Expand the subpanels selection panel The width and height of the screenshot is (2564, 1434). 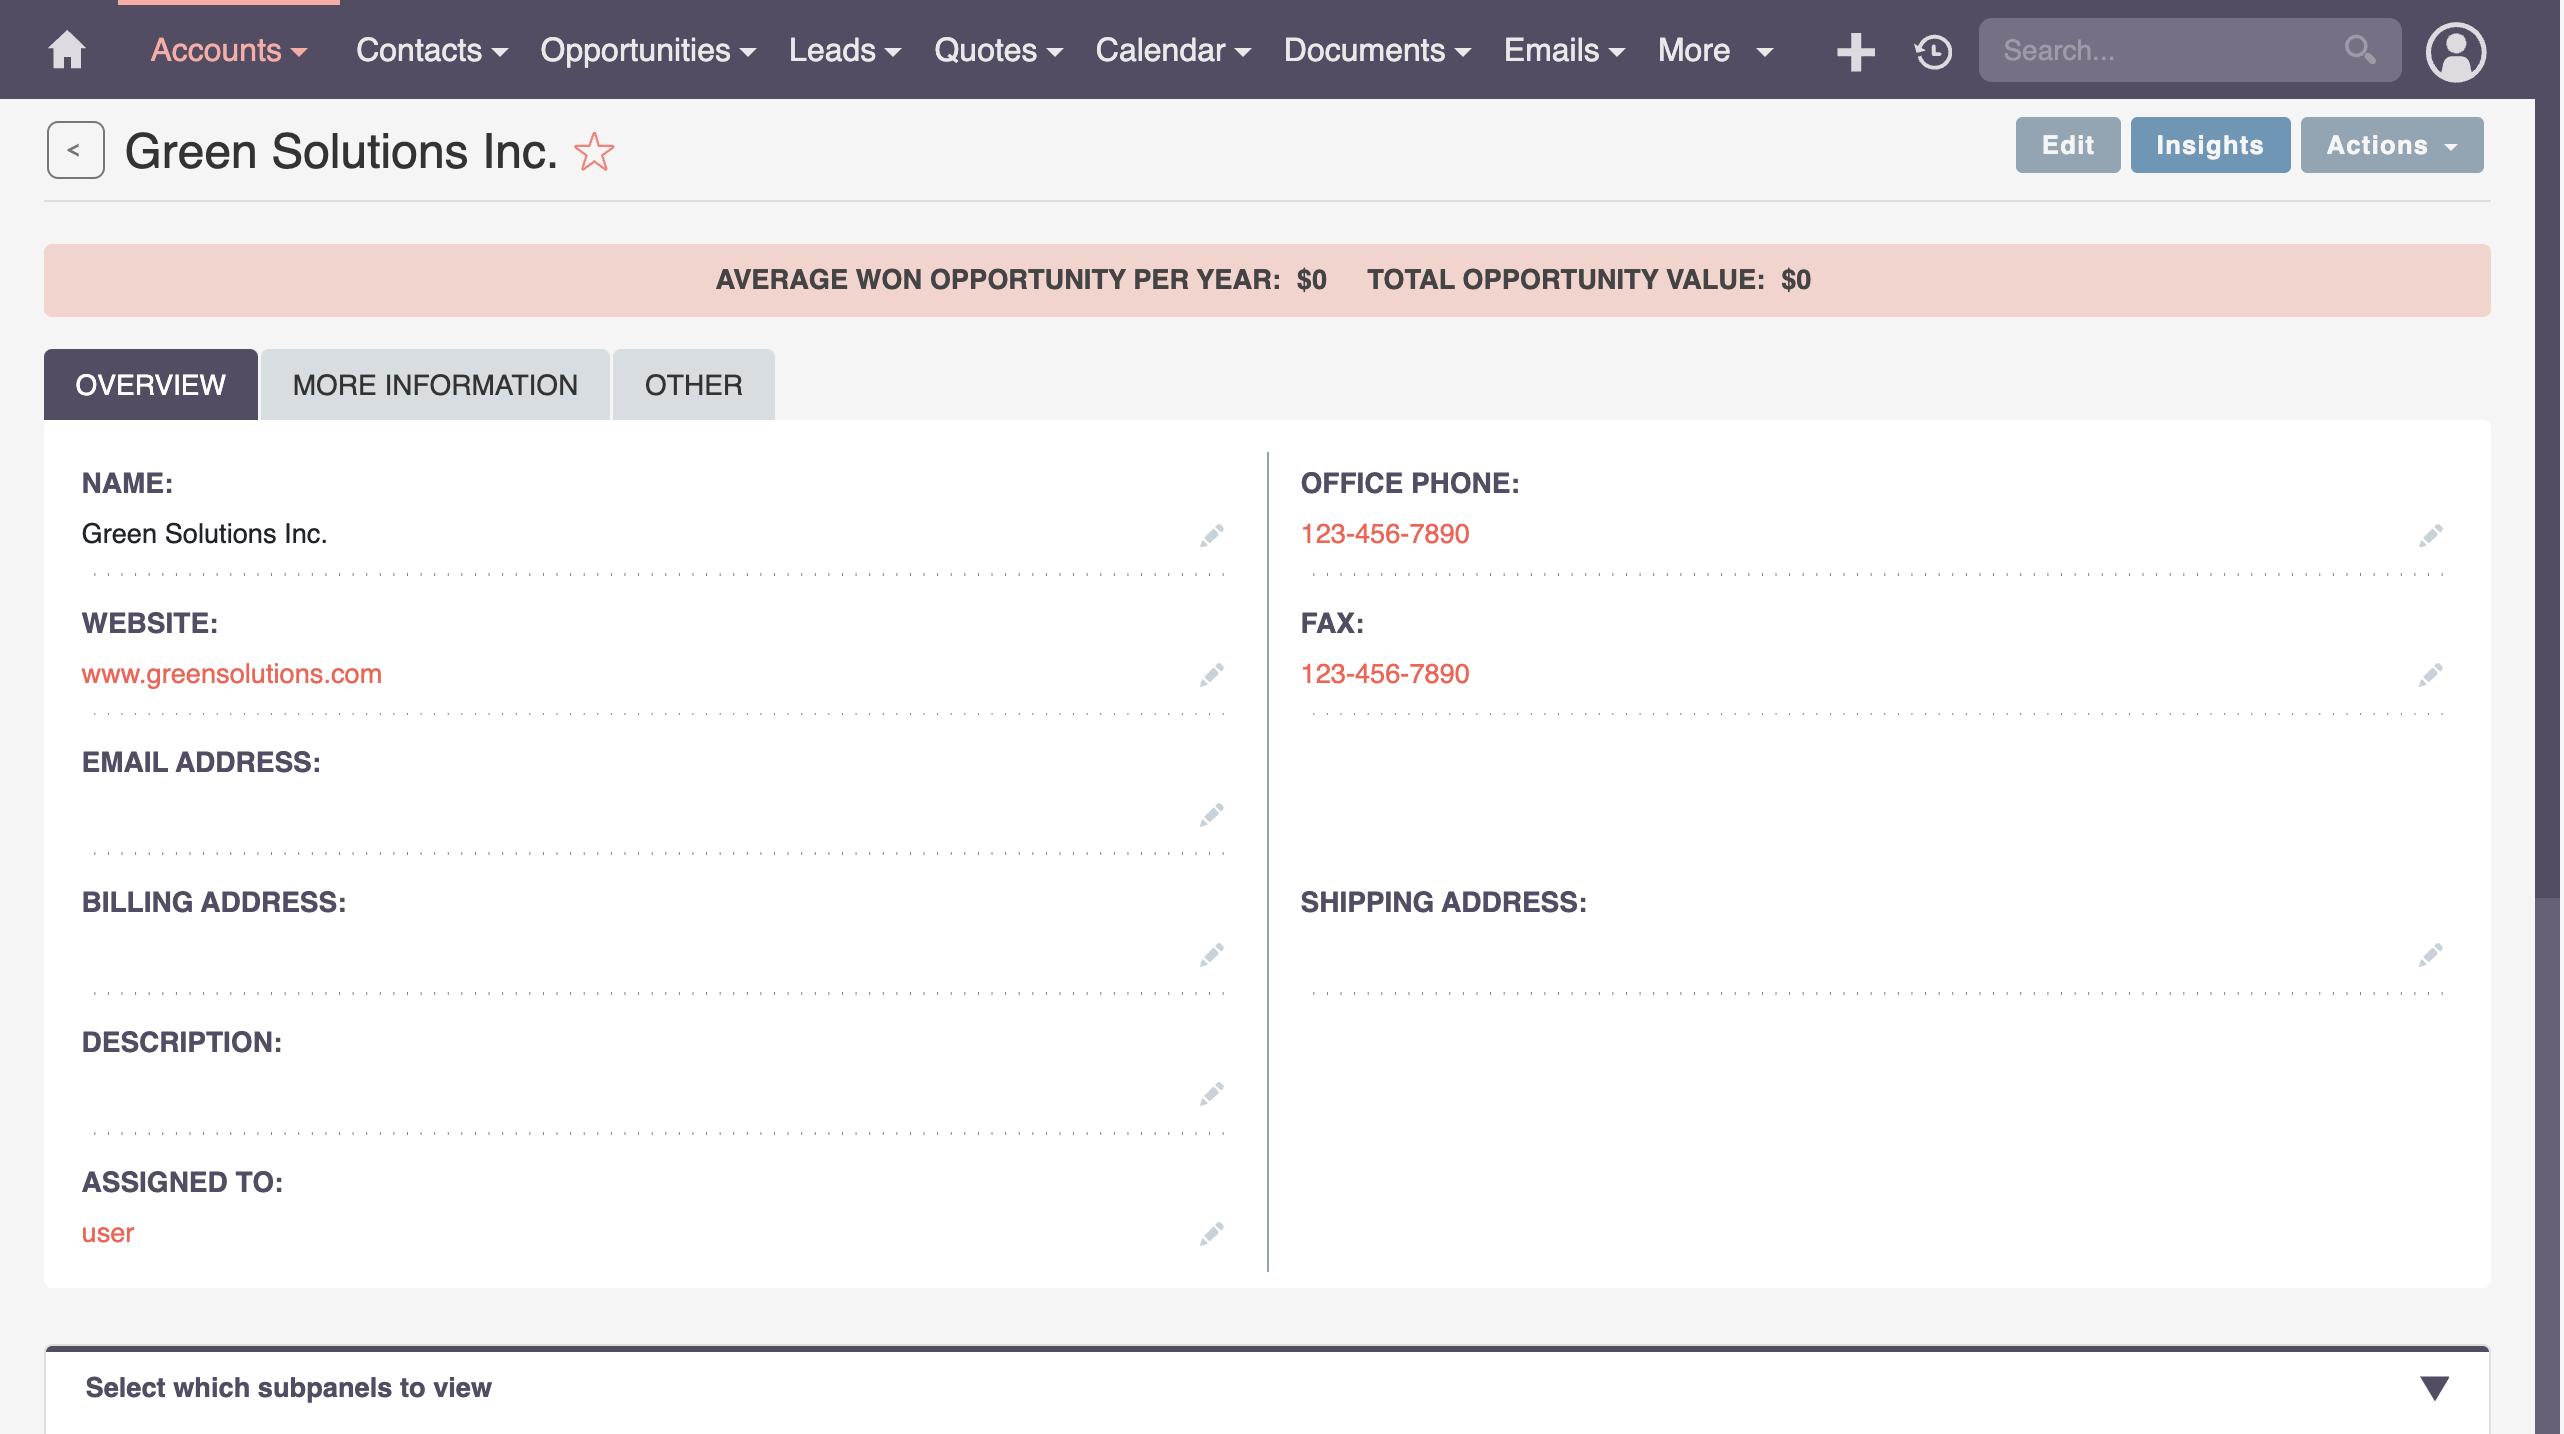click(x=2434, y=1388)
